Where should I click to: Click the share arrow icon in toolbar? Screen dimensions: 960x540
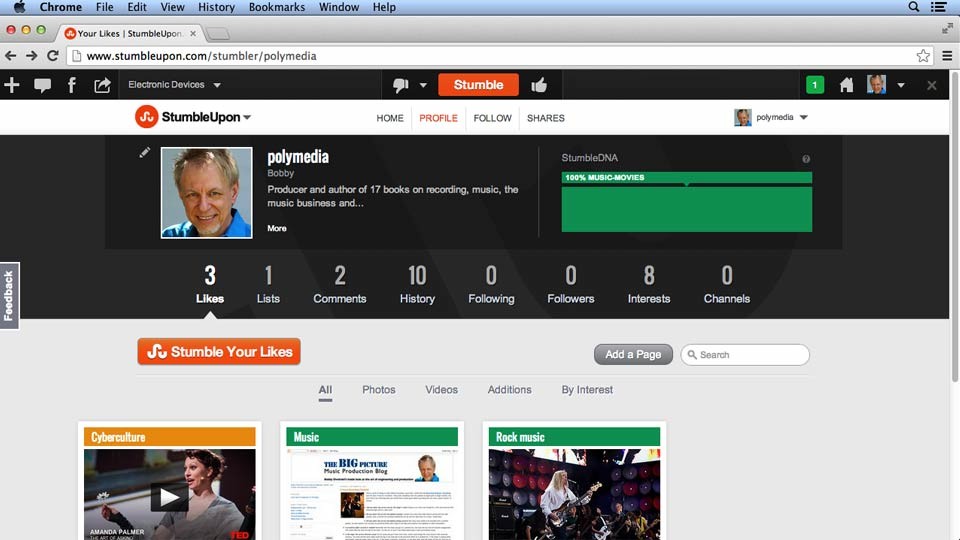[102, 85]
